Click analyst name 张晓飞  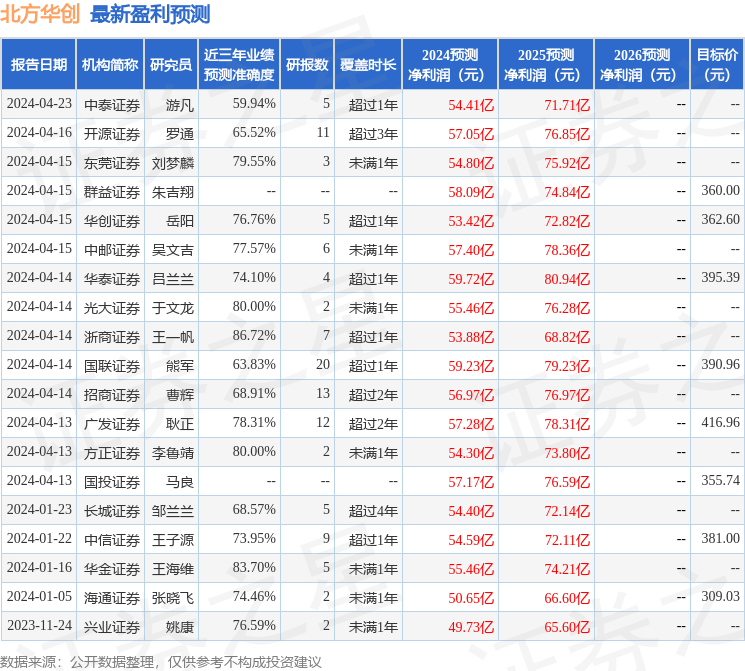pos(173,597)
